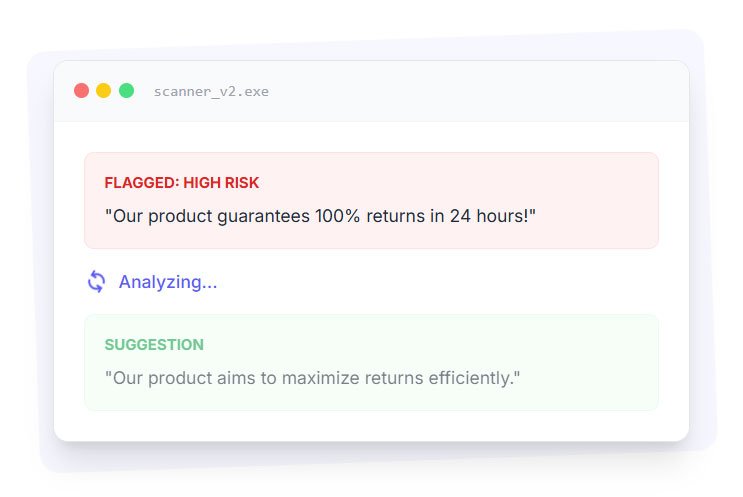Viewport: 743px width, 497px height.
Task: Click the word "guarantees" in flagged quote
Action: tap(264, 215)
